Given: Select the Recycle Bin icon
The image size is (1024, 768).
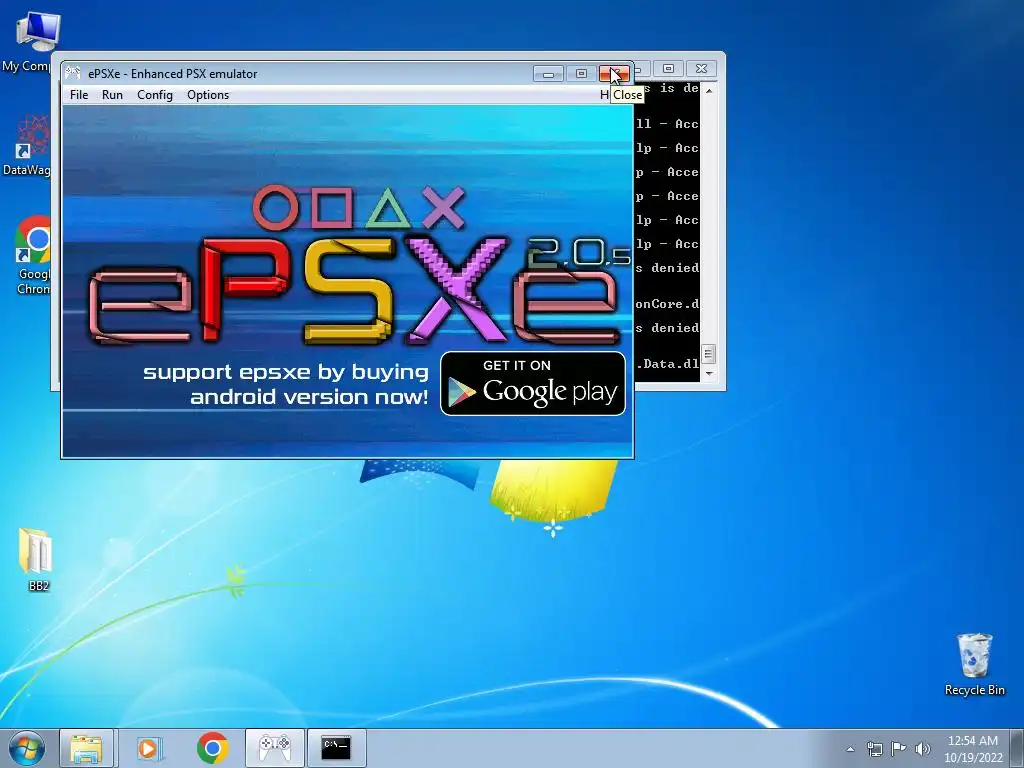Looking at the screenshot, I should (974, 664).
